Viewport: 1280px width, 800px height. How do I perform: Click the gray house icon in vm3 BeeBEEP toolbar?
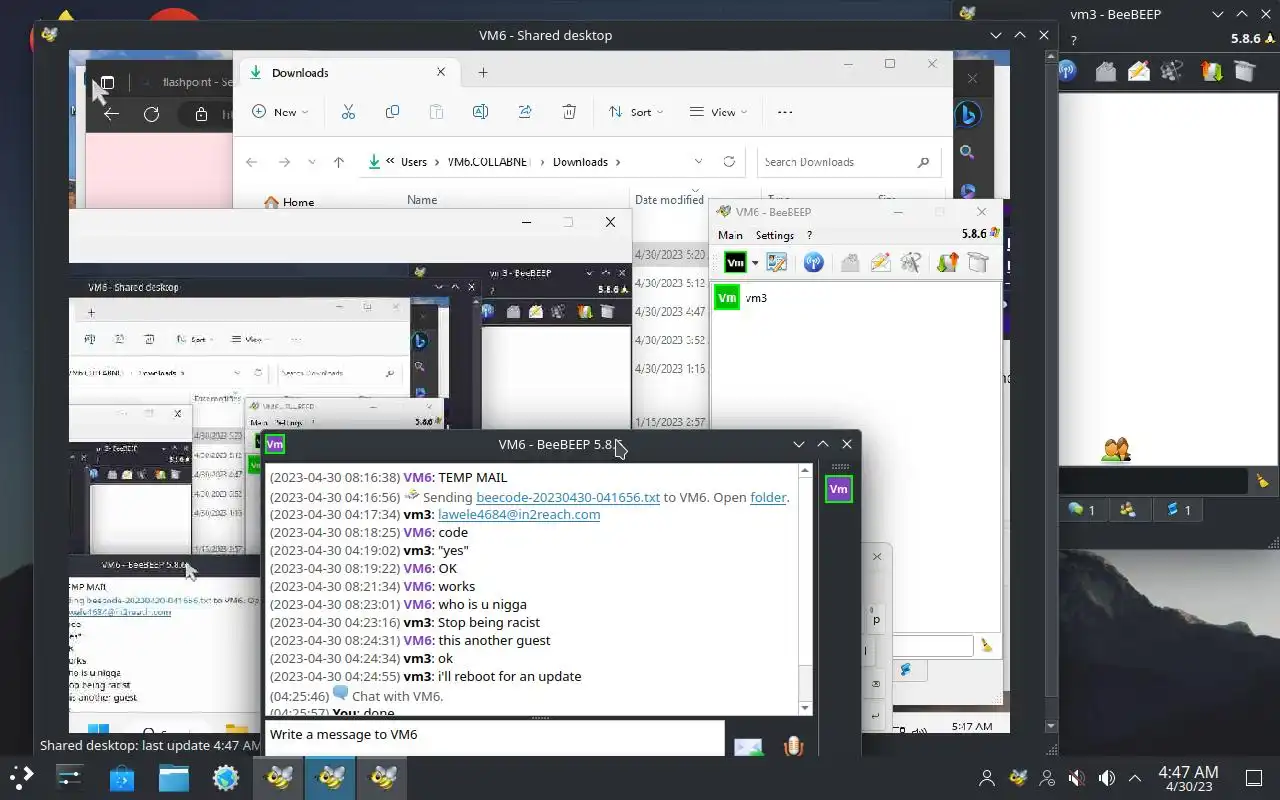[x=1105, y=71]
